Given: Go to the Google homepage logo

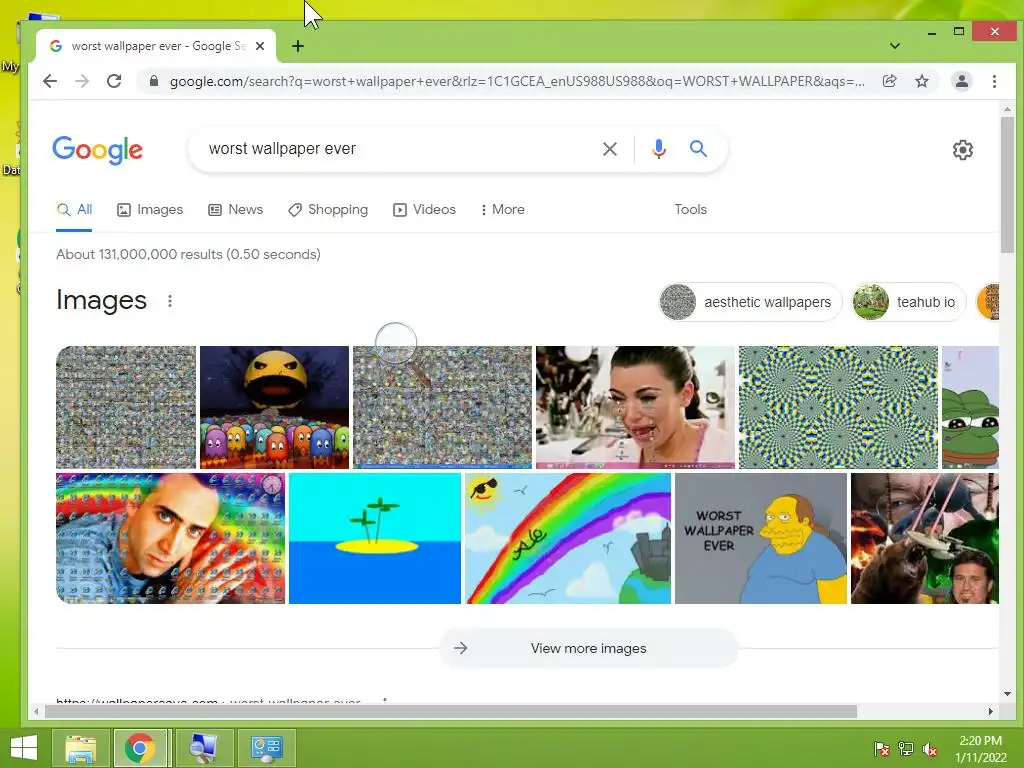Looking at the screenshot, I should [97, 150].
